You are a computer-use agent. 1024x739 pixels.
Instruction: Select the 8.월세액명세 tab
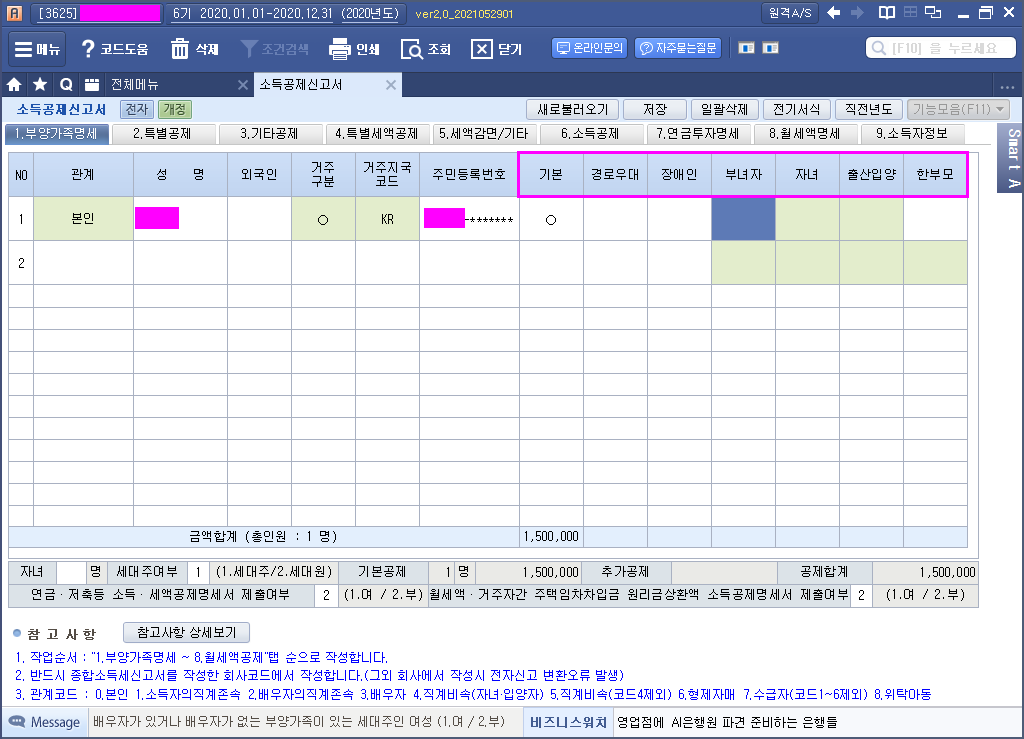(x=805, y=134)
